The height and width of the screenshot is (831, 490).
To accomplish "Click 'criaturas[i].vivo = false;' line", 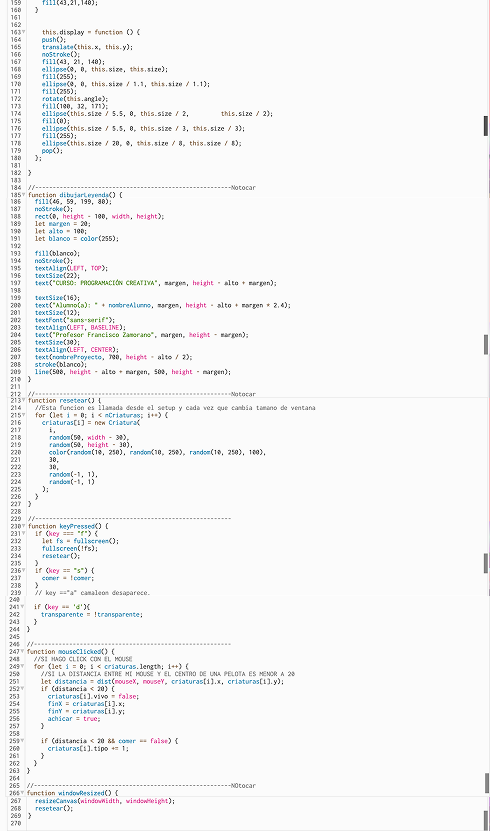I will point(93,696).
